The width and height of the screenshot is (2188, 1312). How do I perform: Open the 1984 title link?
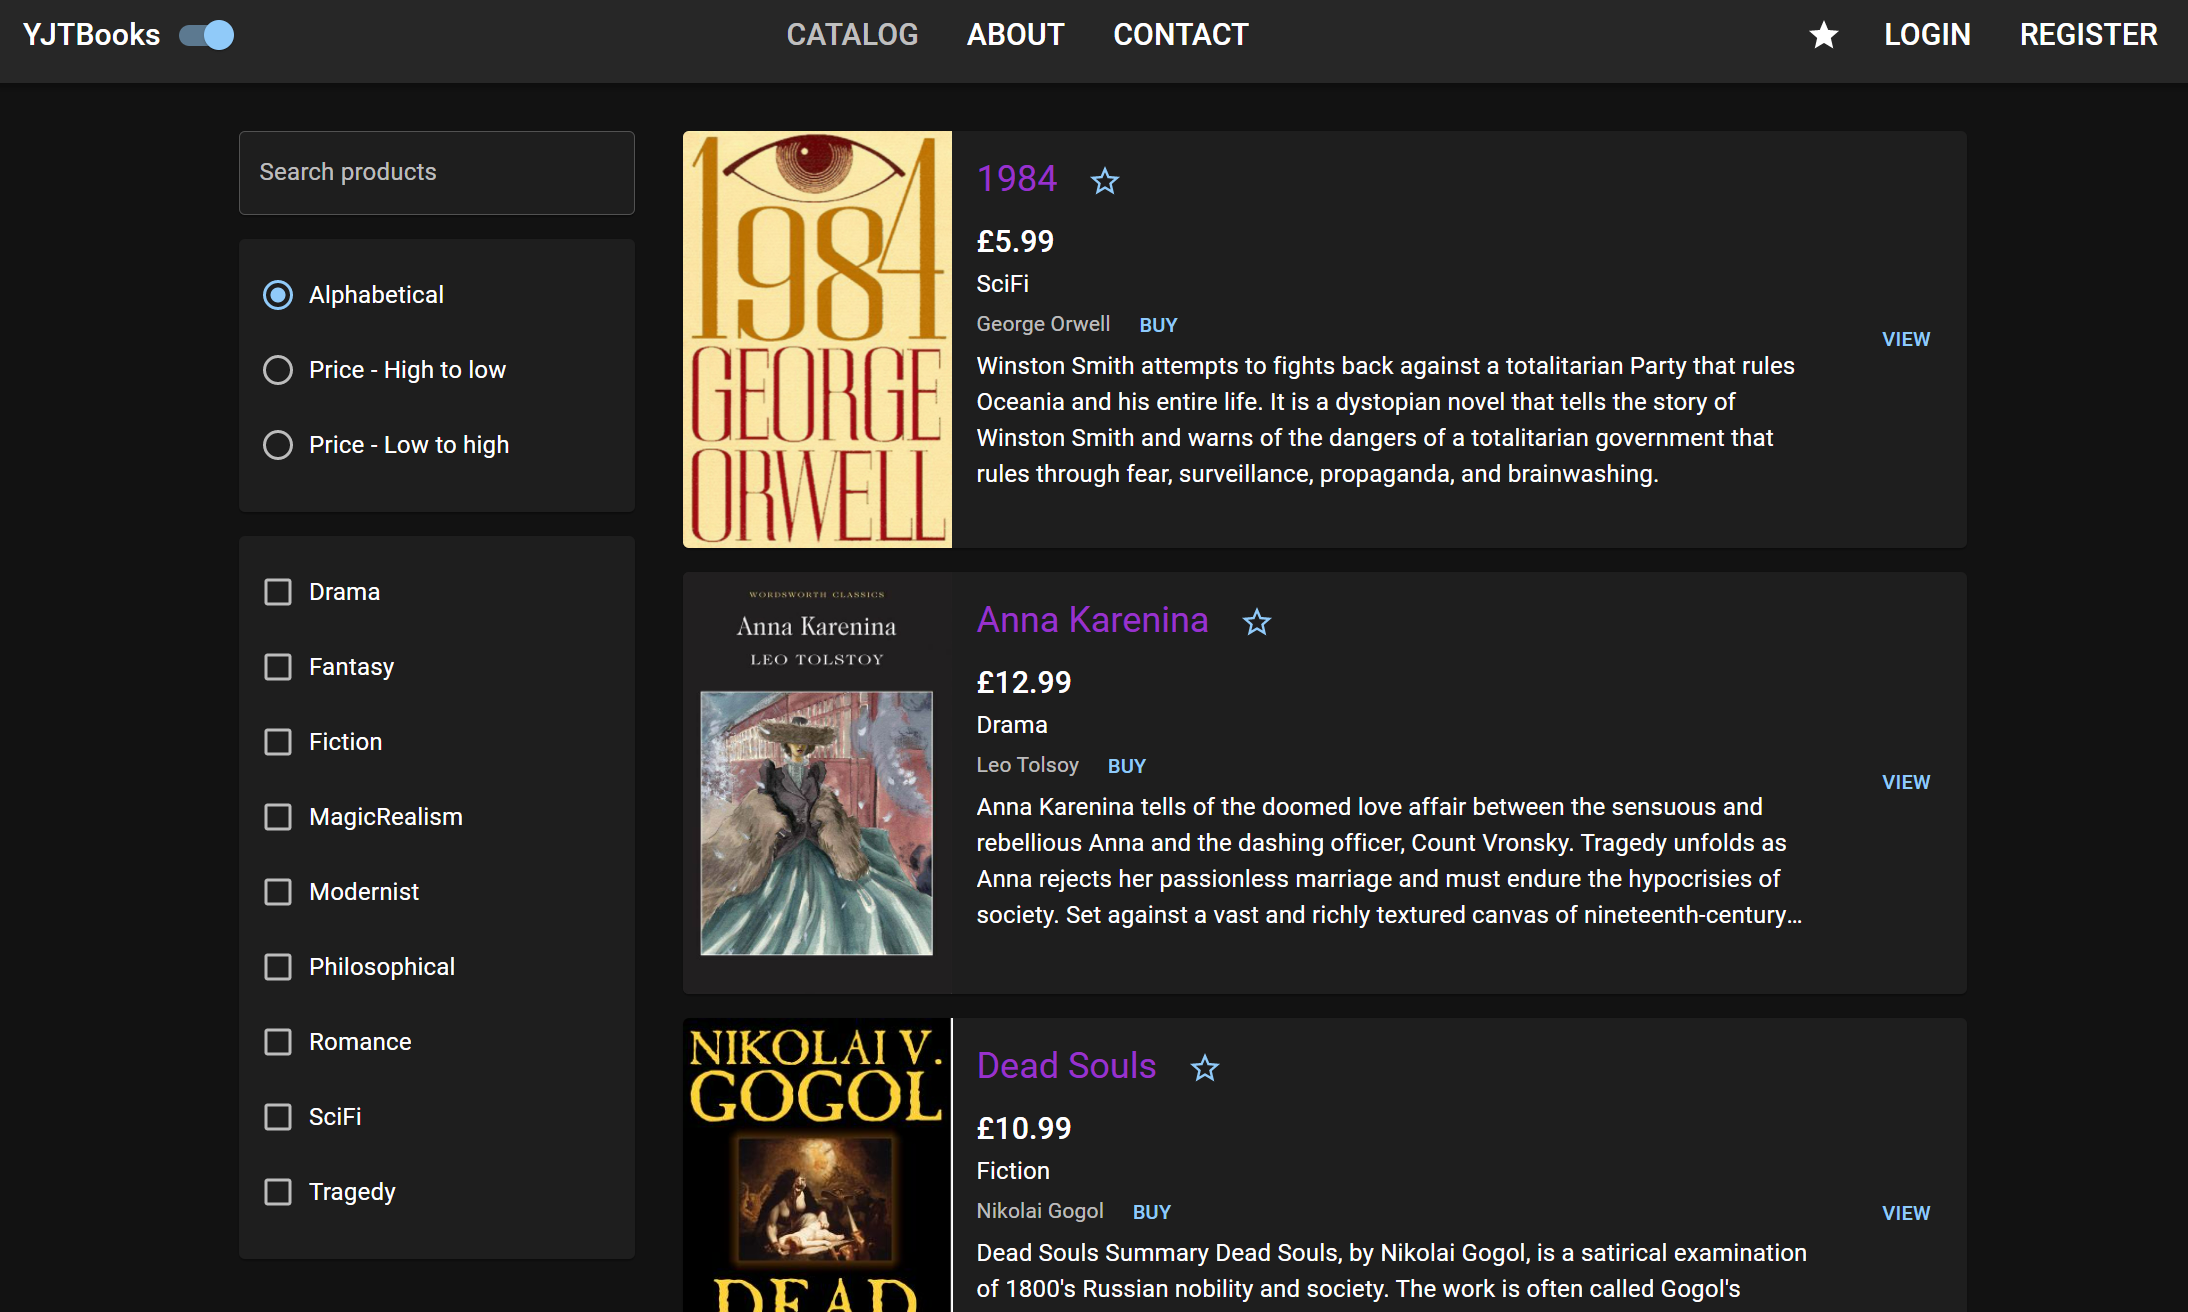coord(1017,179)
